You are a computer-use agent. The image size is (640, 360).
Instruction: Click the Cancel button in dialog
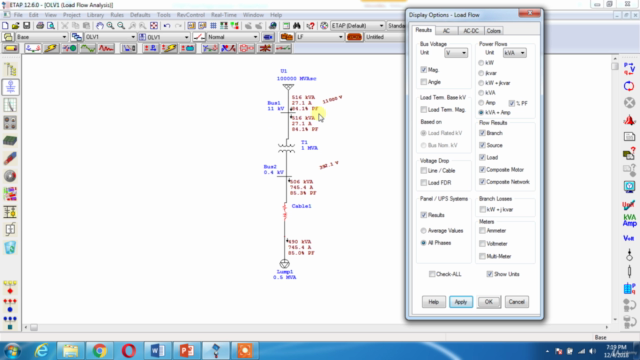point(516,302)
